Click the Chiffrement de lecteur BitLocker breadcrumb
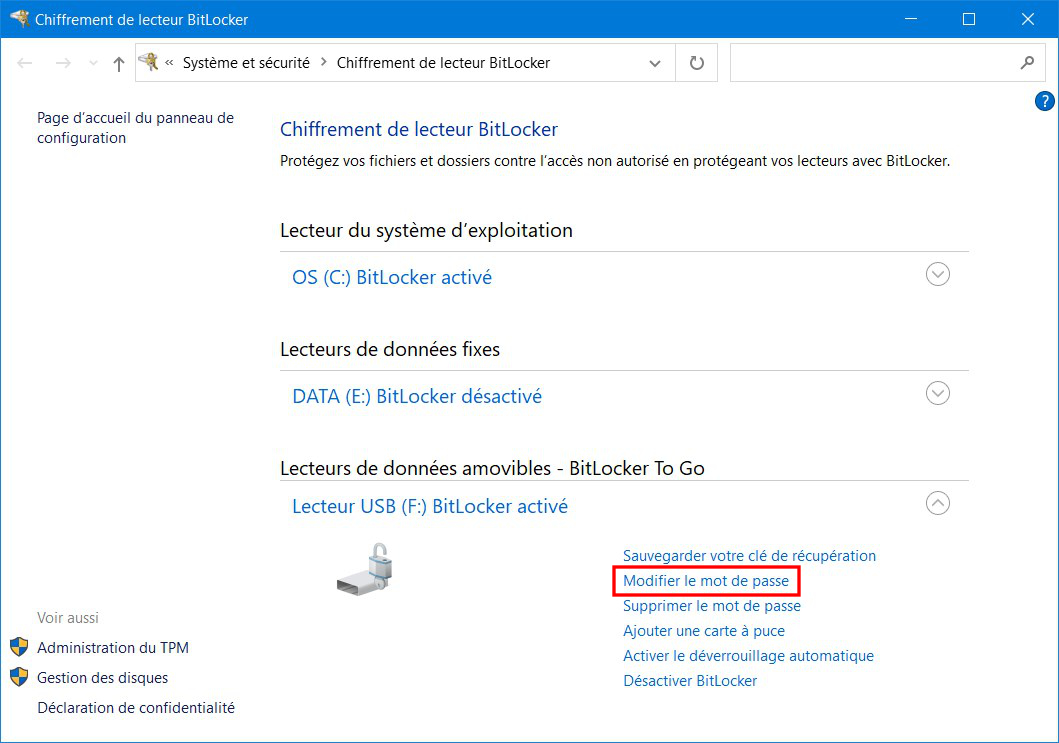1059x743 pixels. tap(443, 63)
